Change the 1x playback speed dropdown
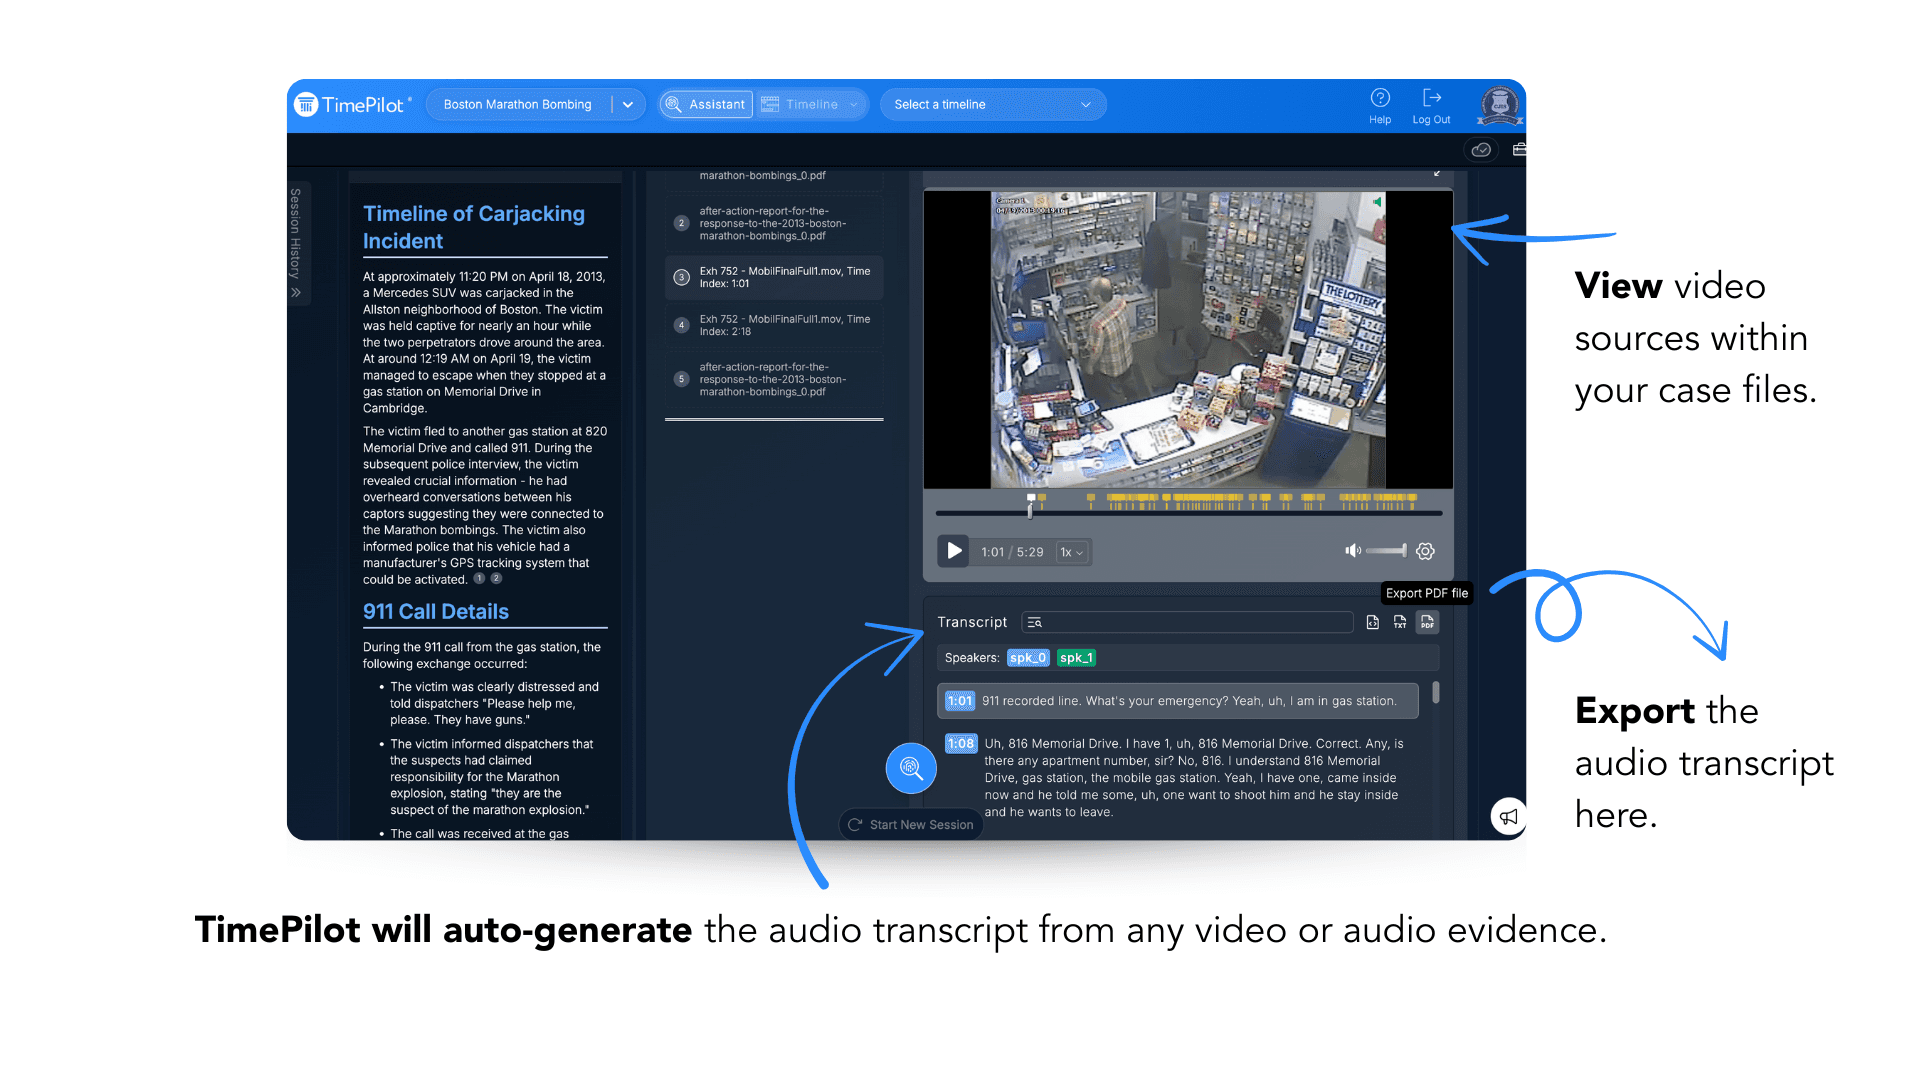 pyautogui.click(x=1072, y=552)
